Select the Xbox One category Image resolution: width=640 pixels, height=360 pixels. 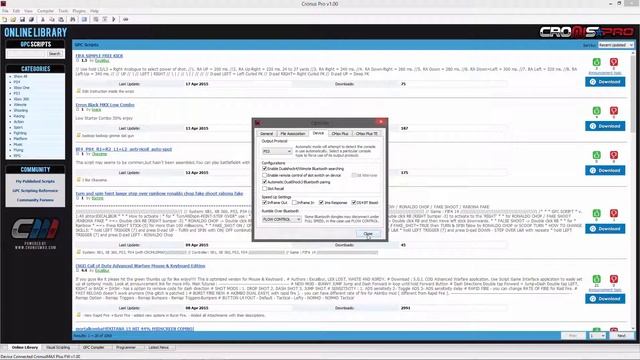pos(21,87)
